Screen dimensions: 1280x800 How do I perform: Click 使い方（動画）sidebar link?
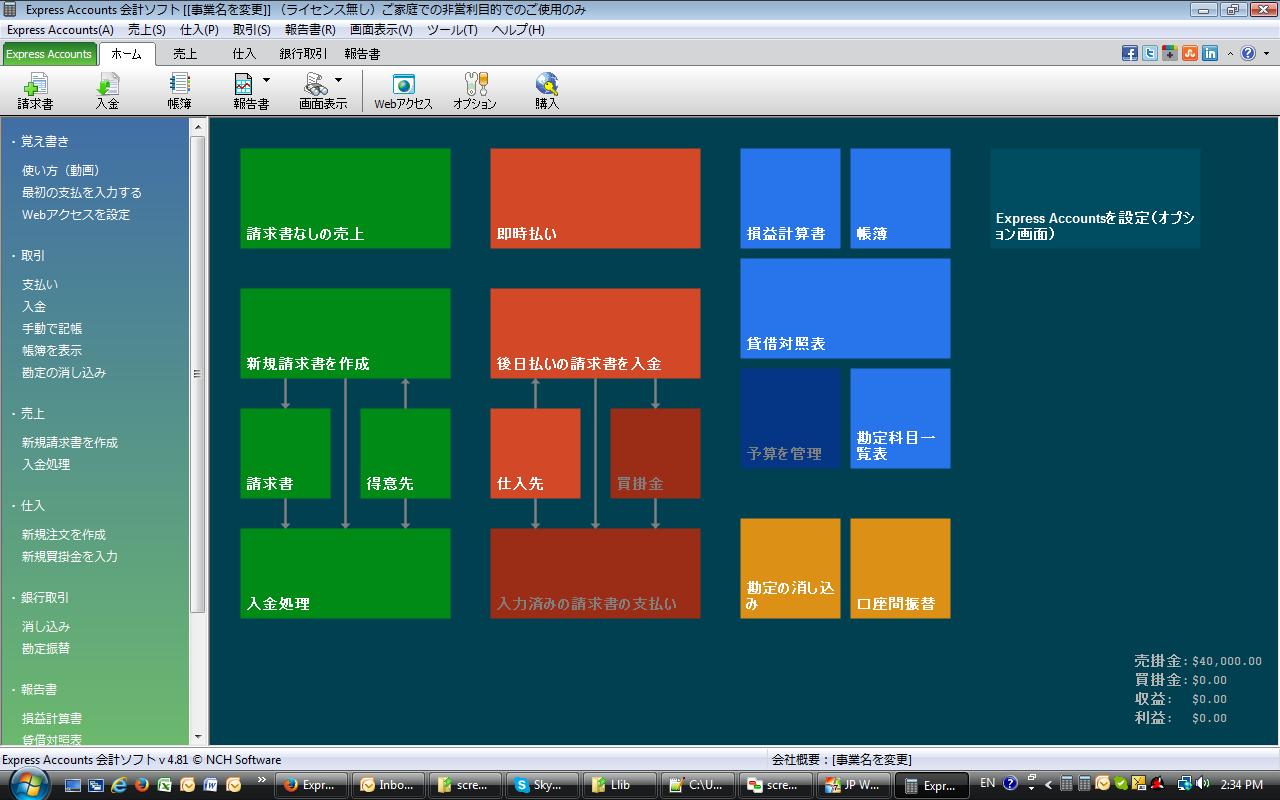61,171
